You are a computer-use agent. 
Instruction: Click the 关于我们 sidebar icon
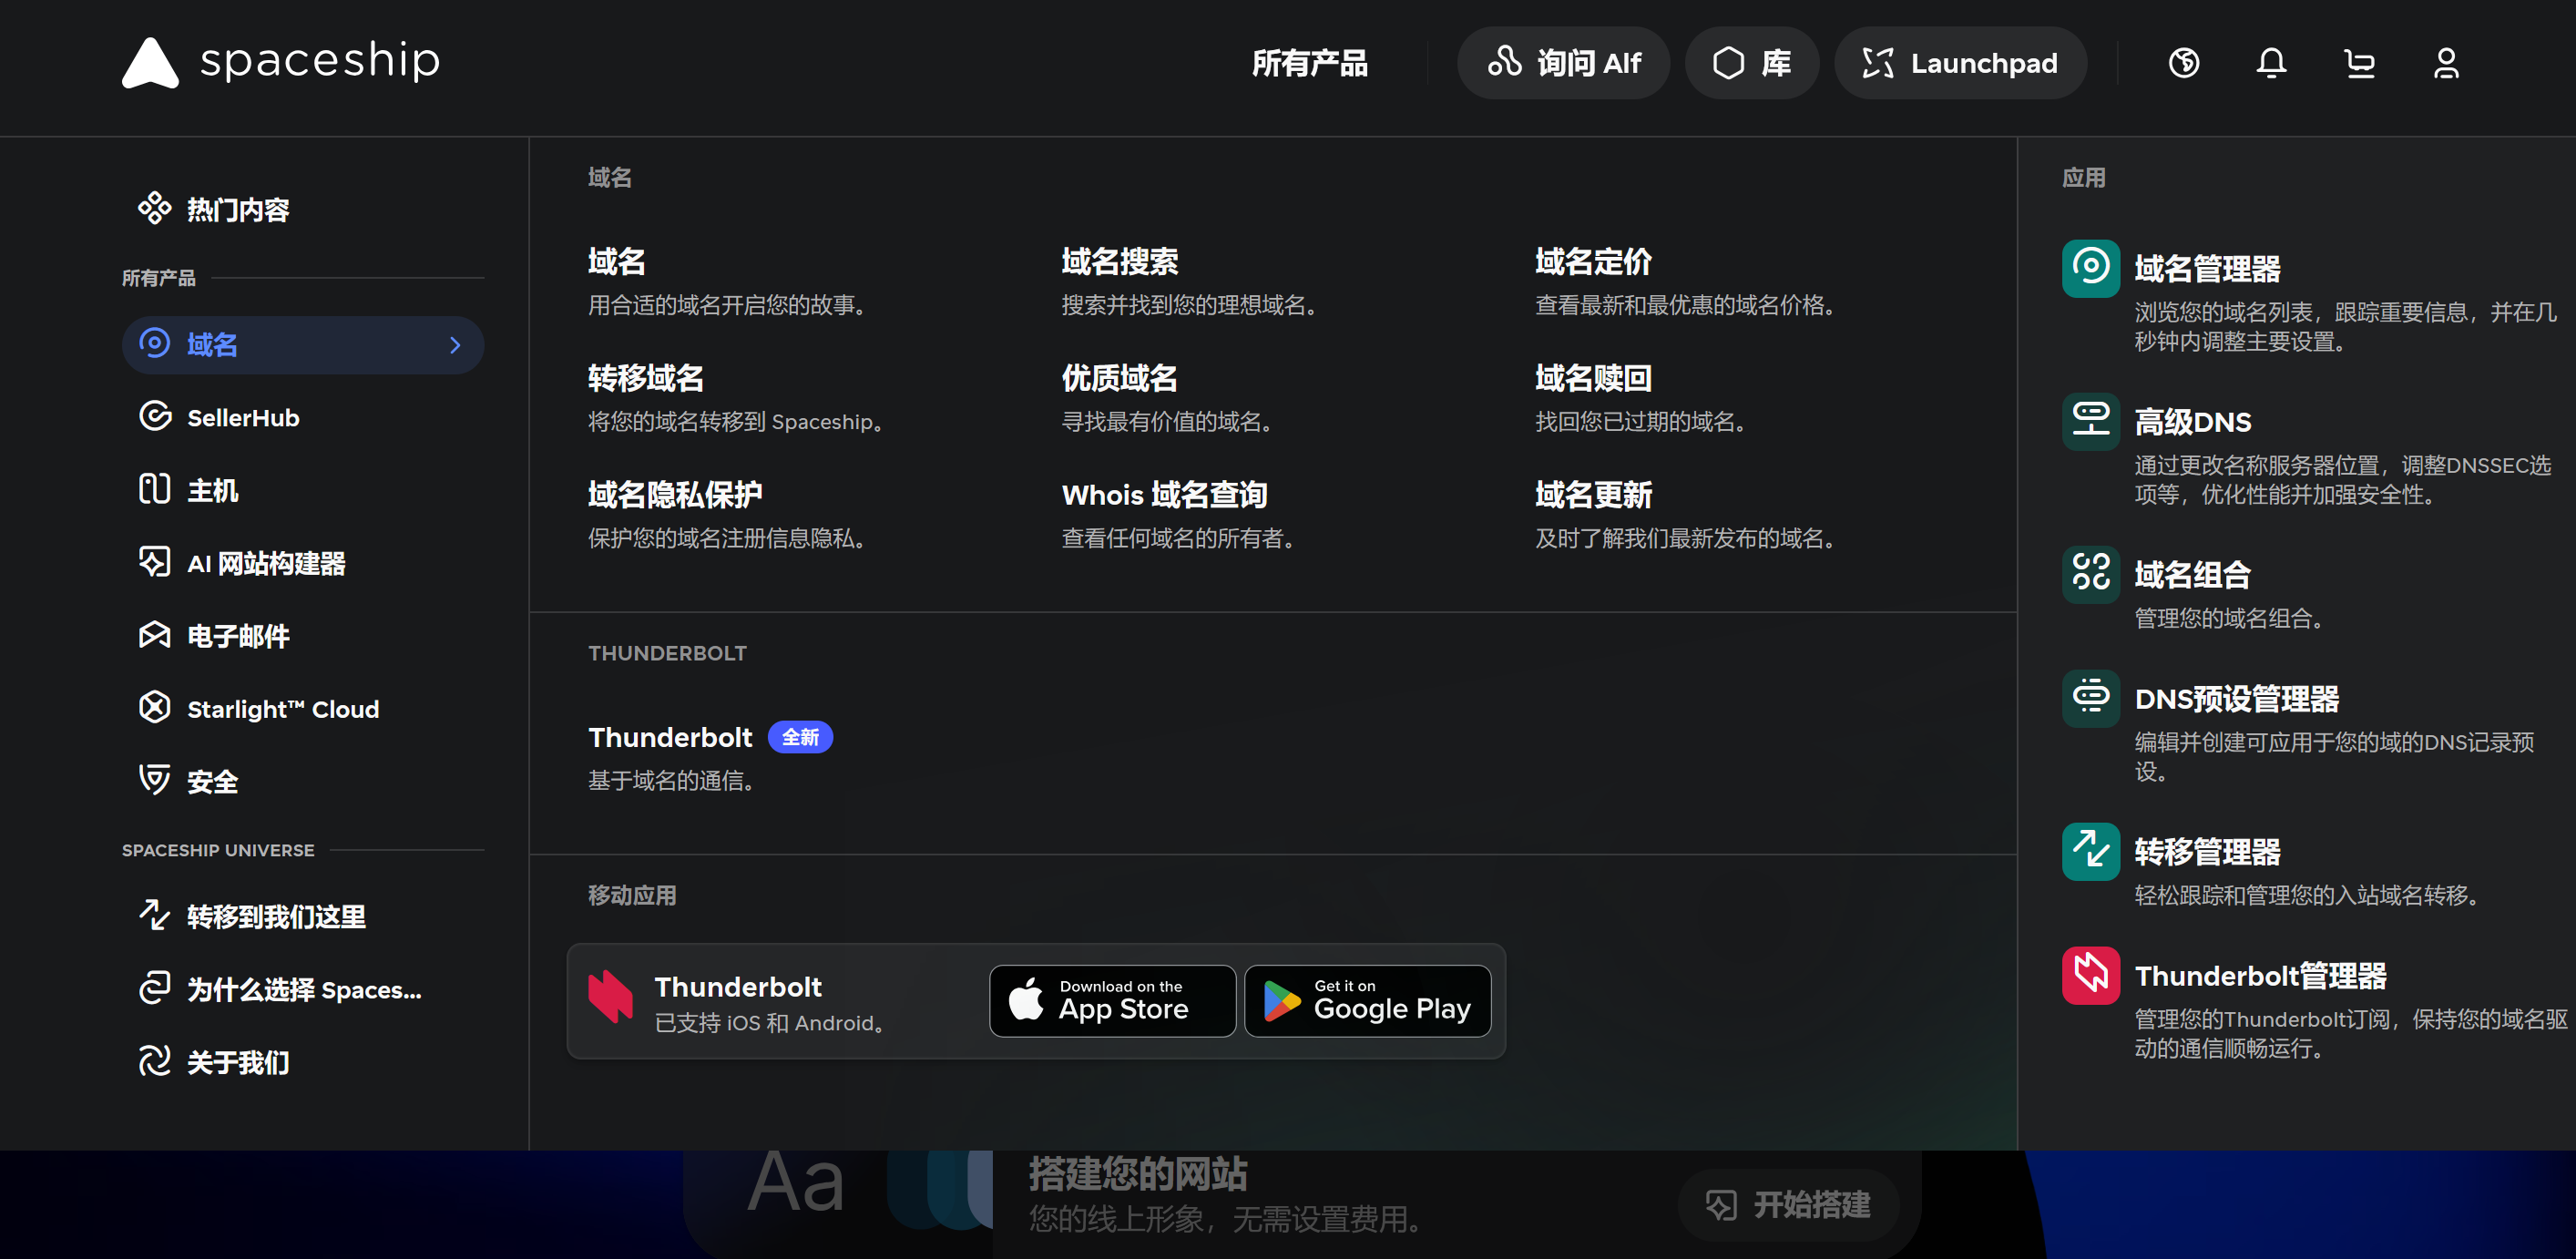pyautogui.click(x=154, y=1062)
